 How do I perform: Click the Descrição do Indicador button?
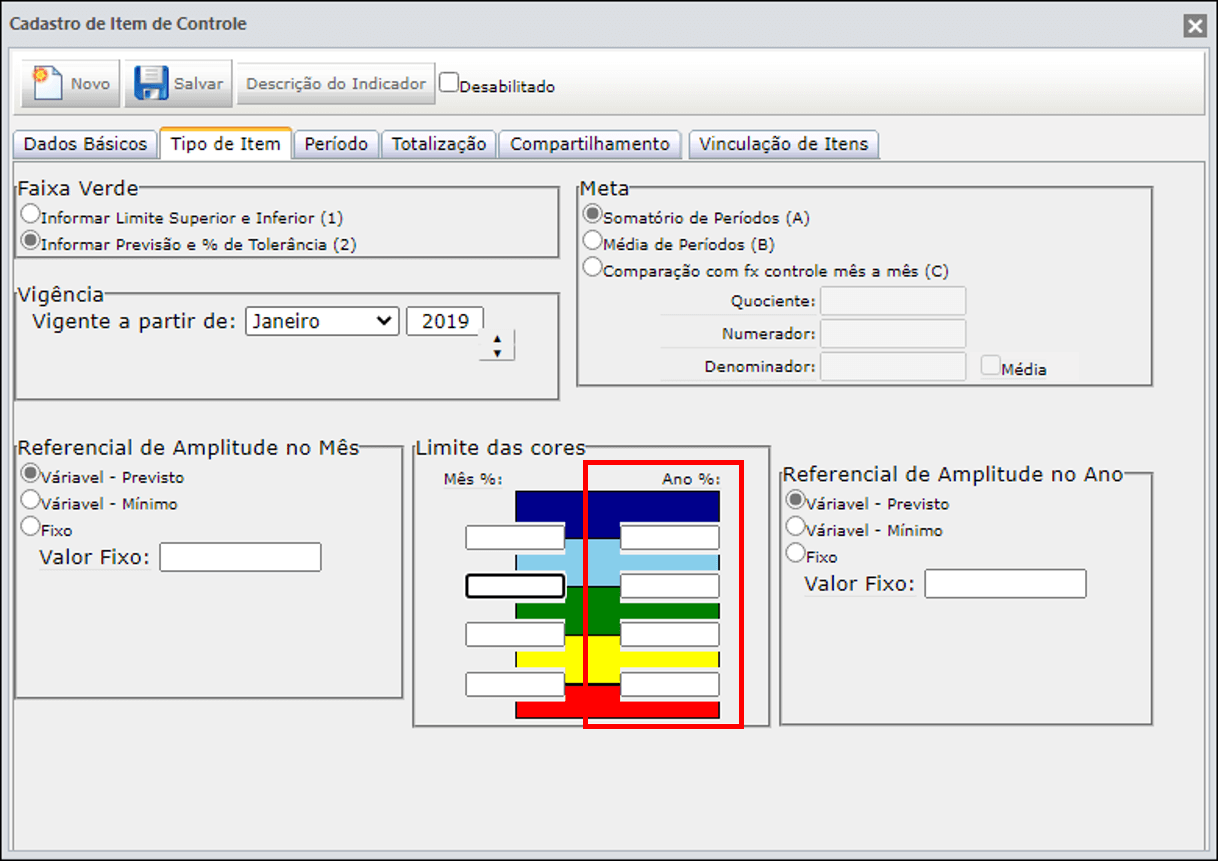(x=336, y=84)
